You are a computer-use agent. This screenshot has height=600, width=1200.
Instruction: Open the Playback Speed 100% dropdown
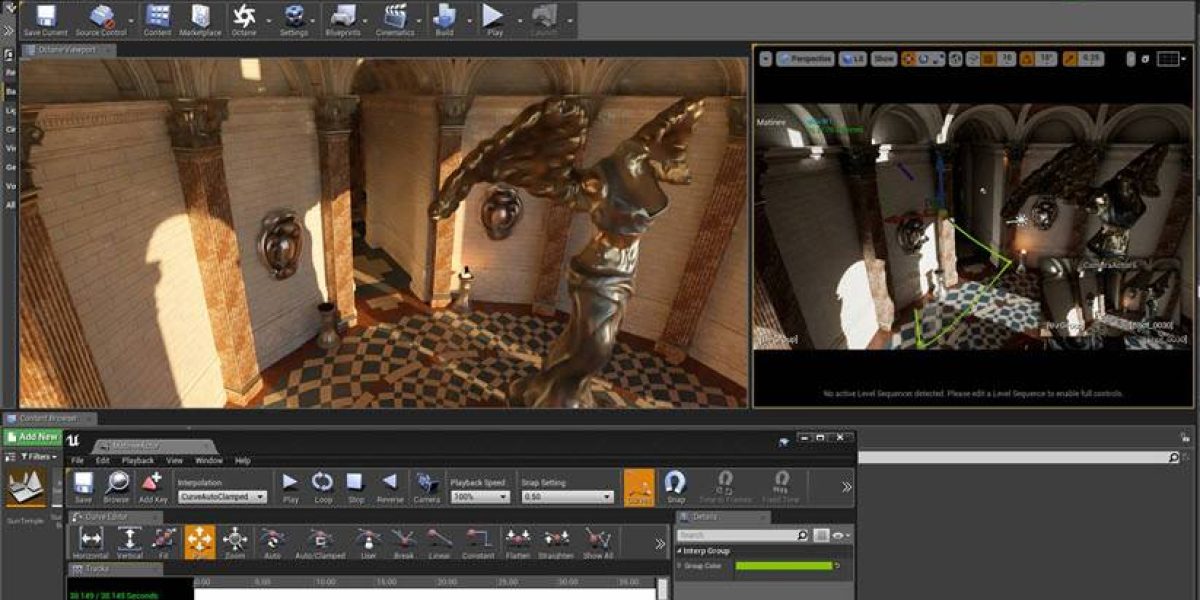click(478, 497)
